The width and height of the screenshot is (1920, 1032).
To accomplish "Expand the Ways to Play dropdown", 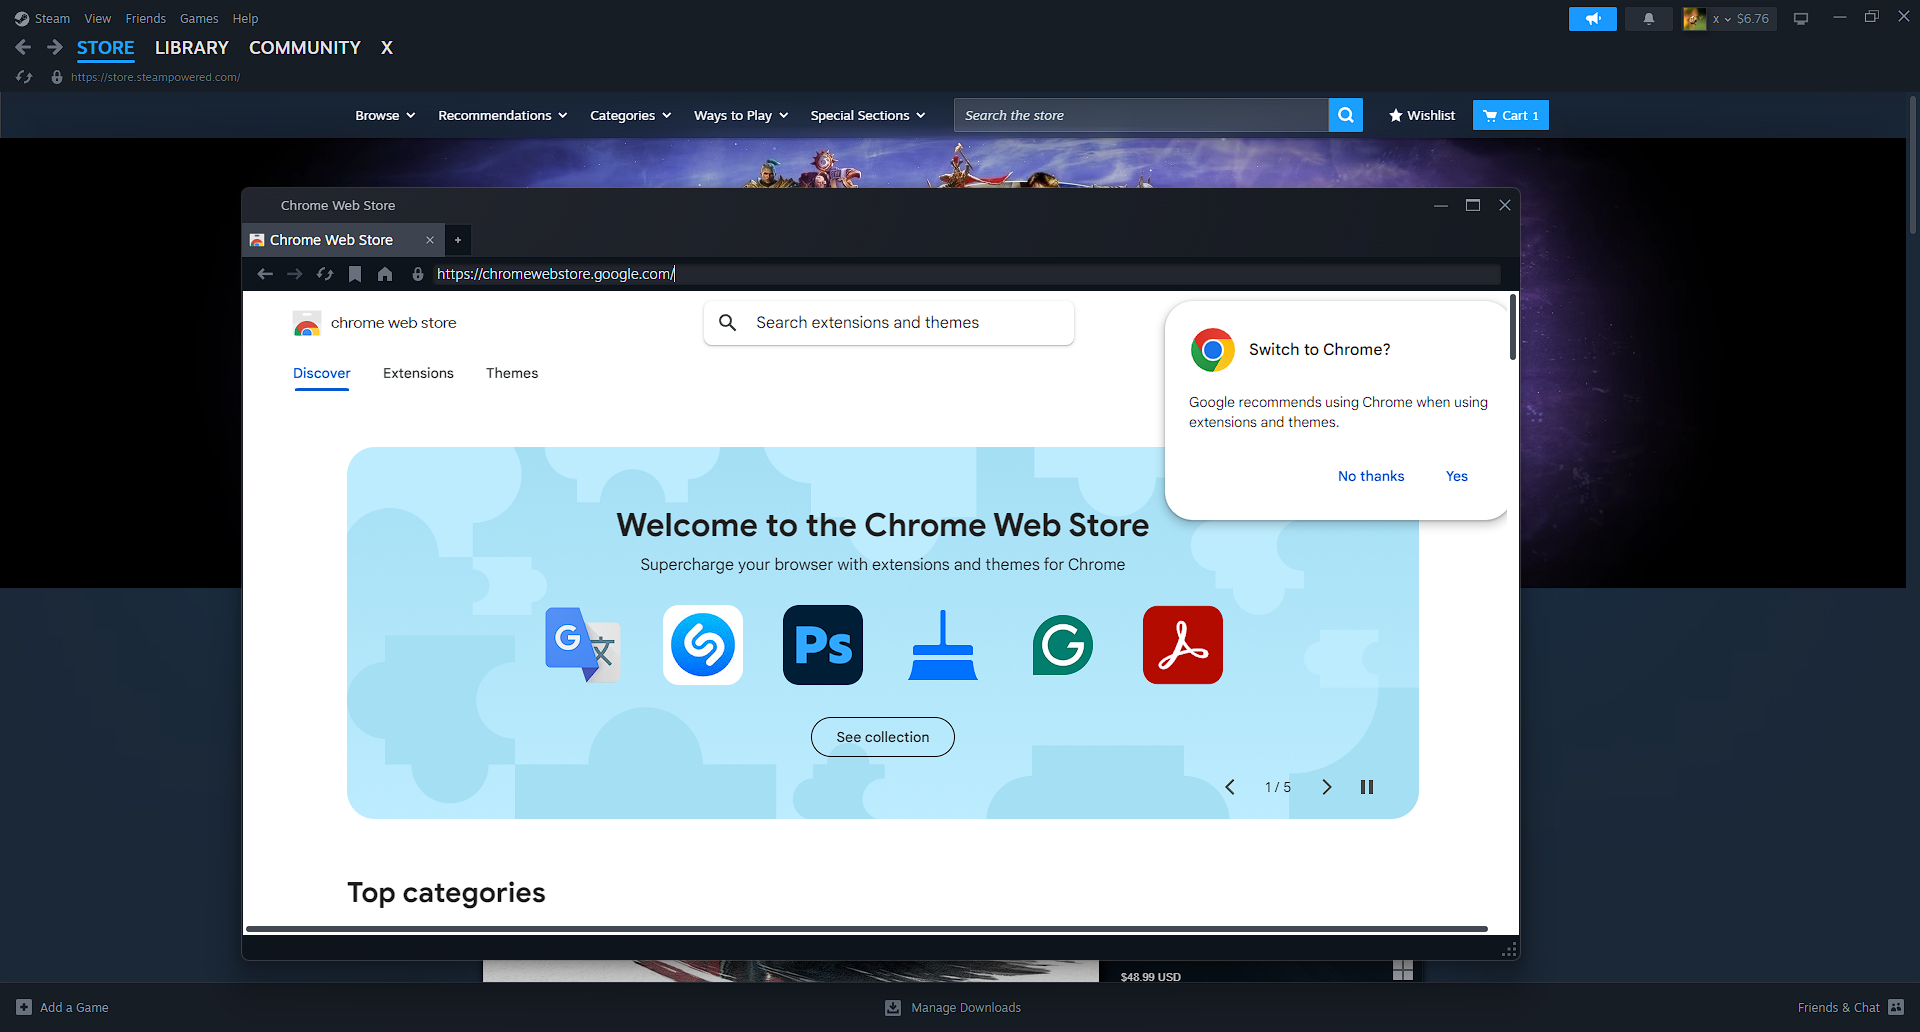I will click(741, 115).
